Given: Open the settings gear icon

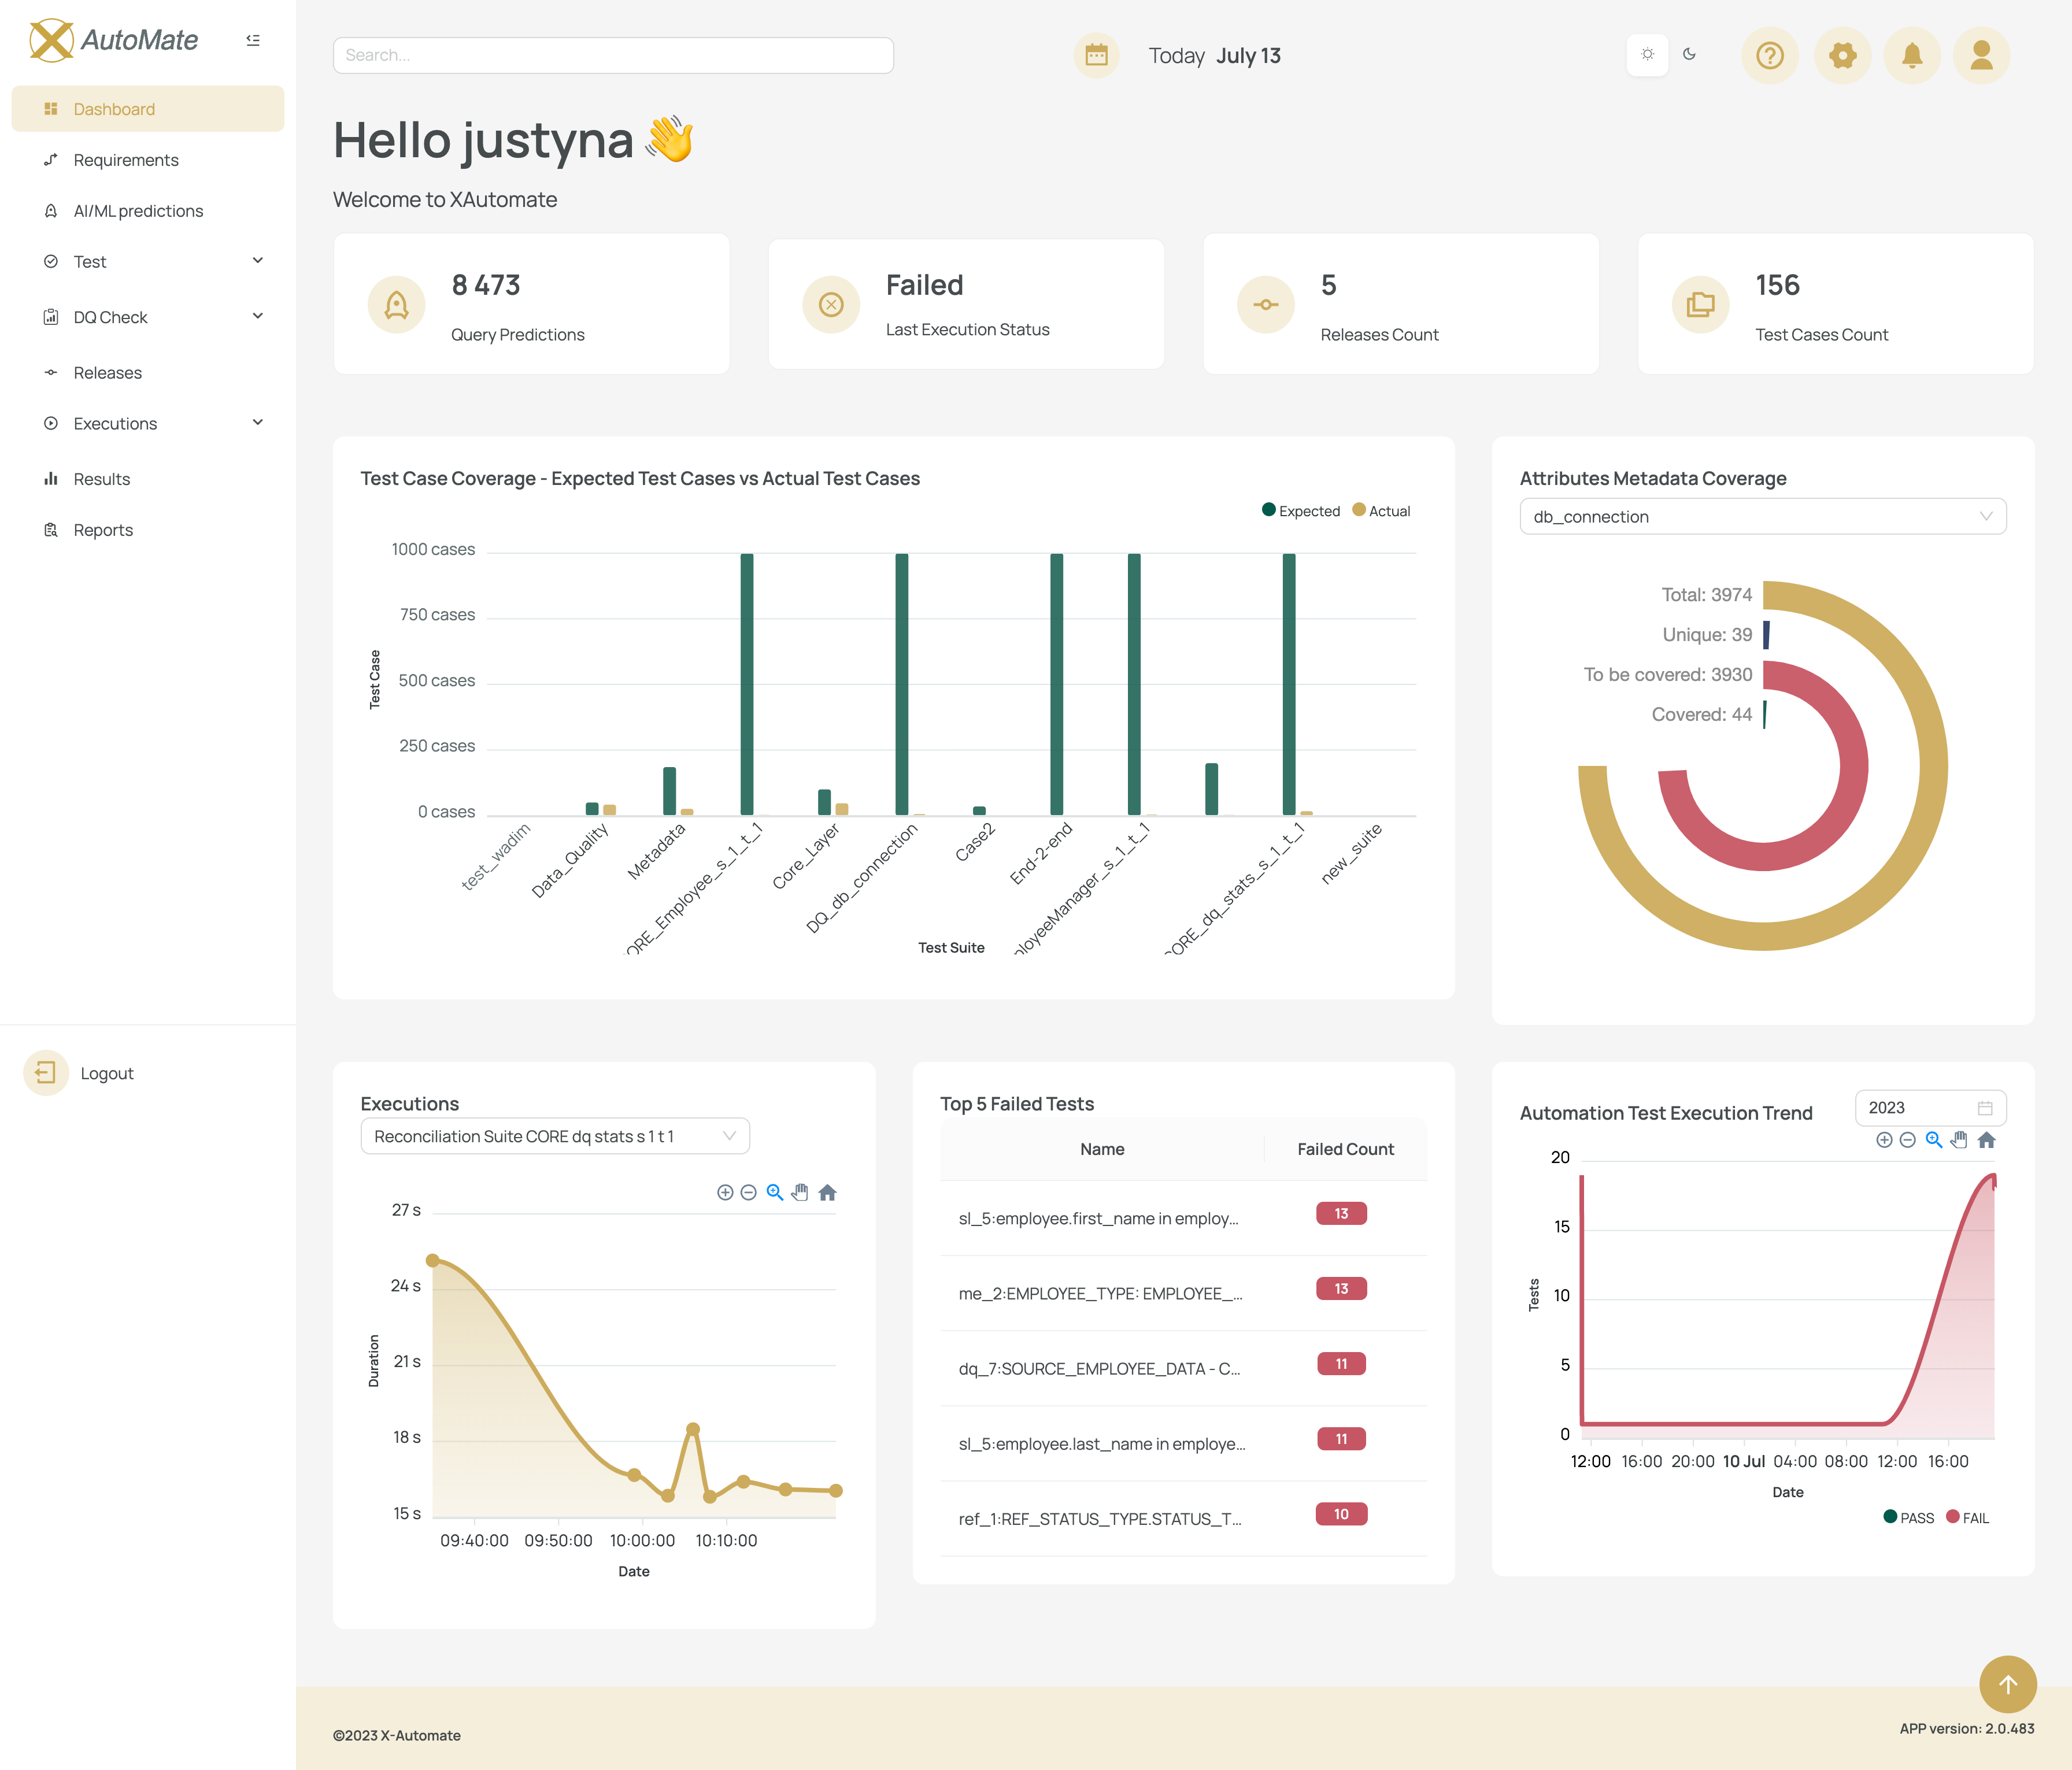Looking at the screenshot, I should (1843, 55).
